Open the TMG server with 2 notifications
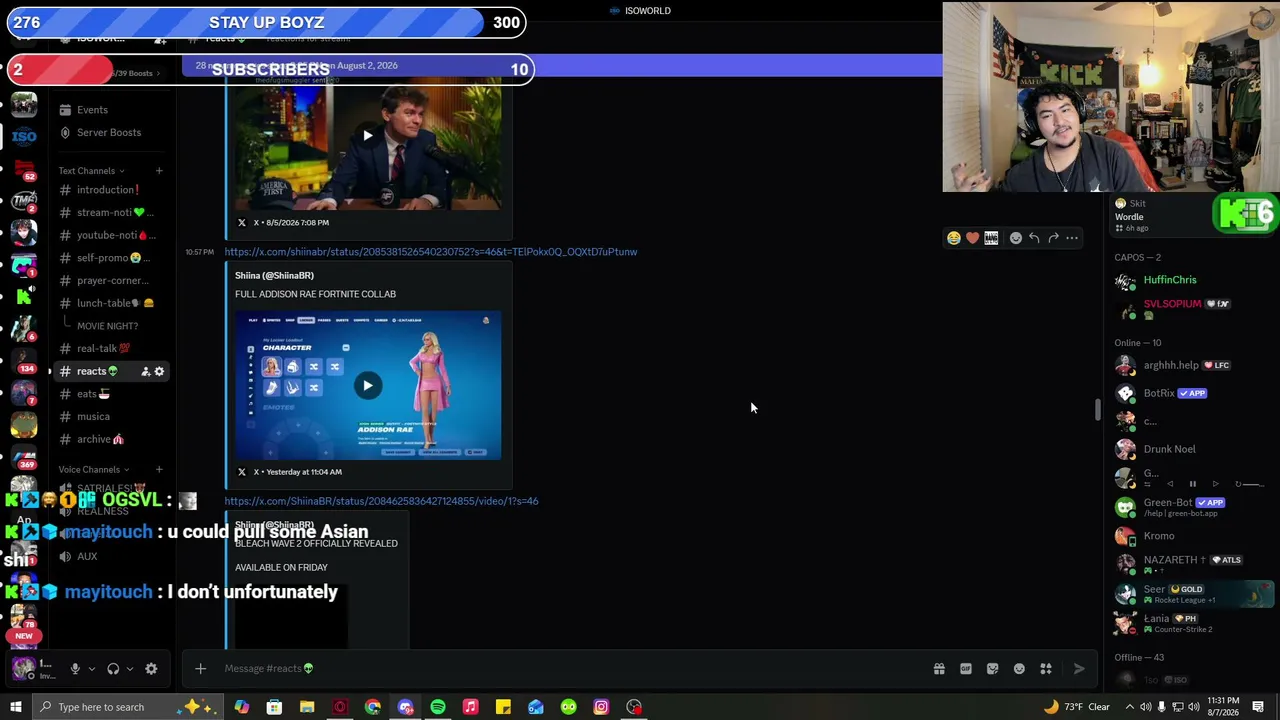 (x=24, y=200)
